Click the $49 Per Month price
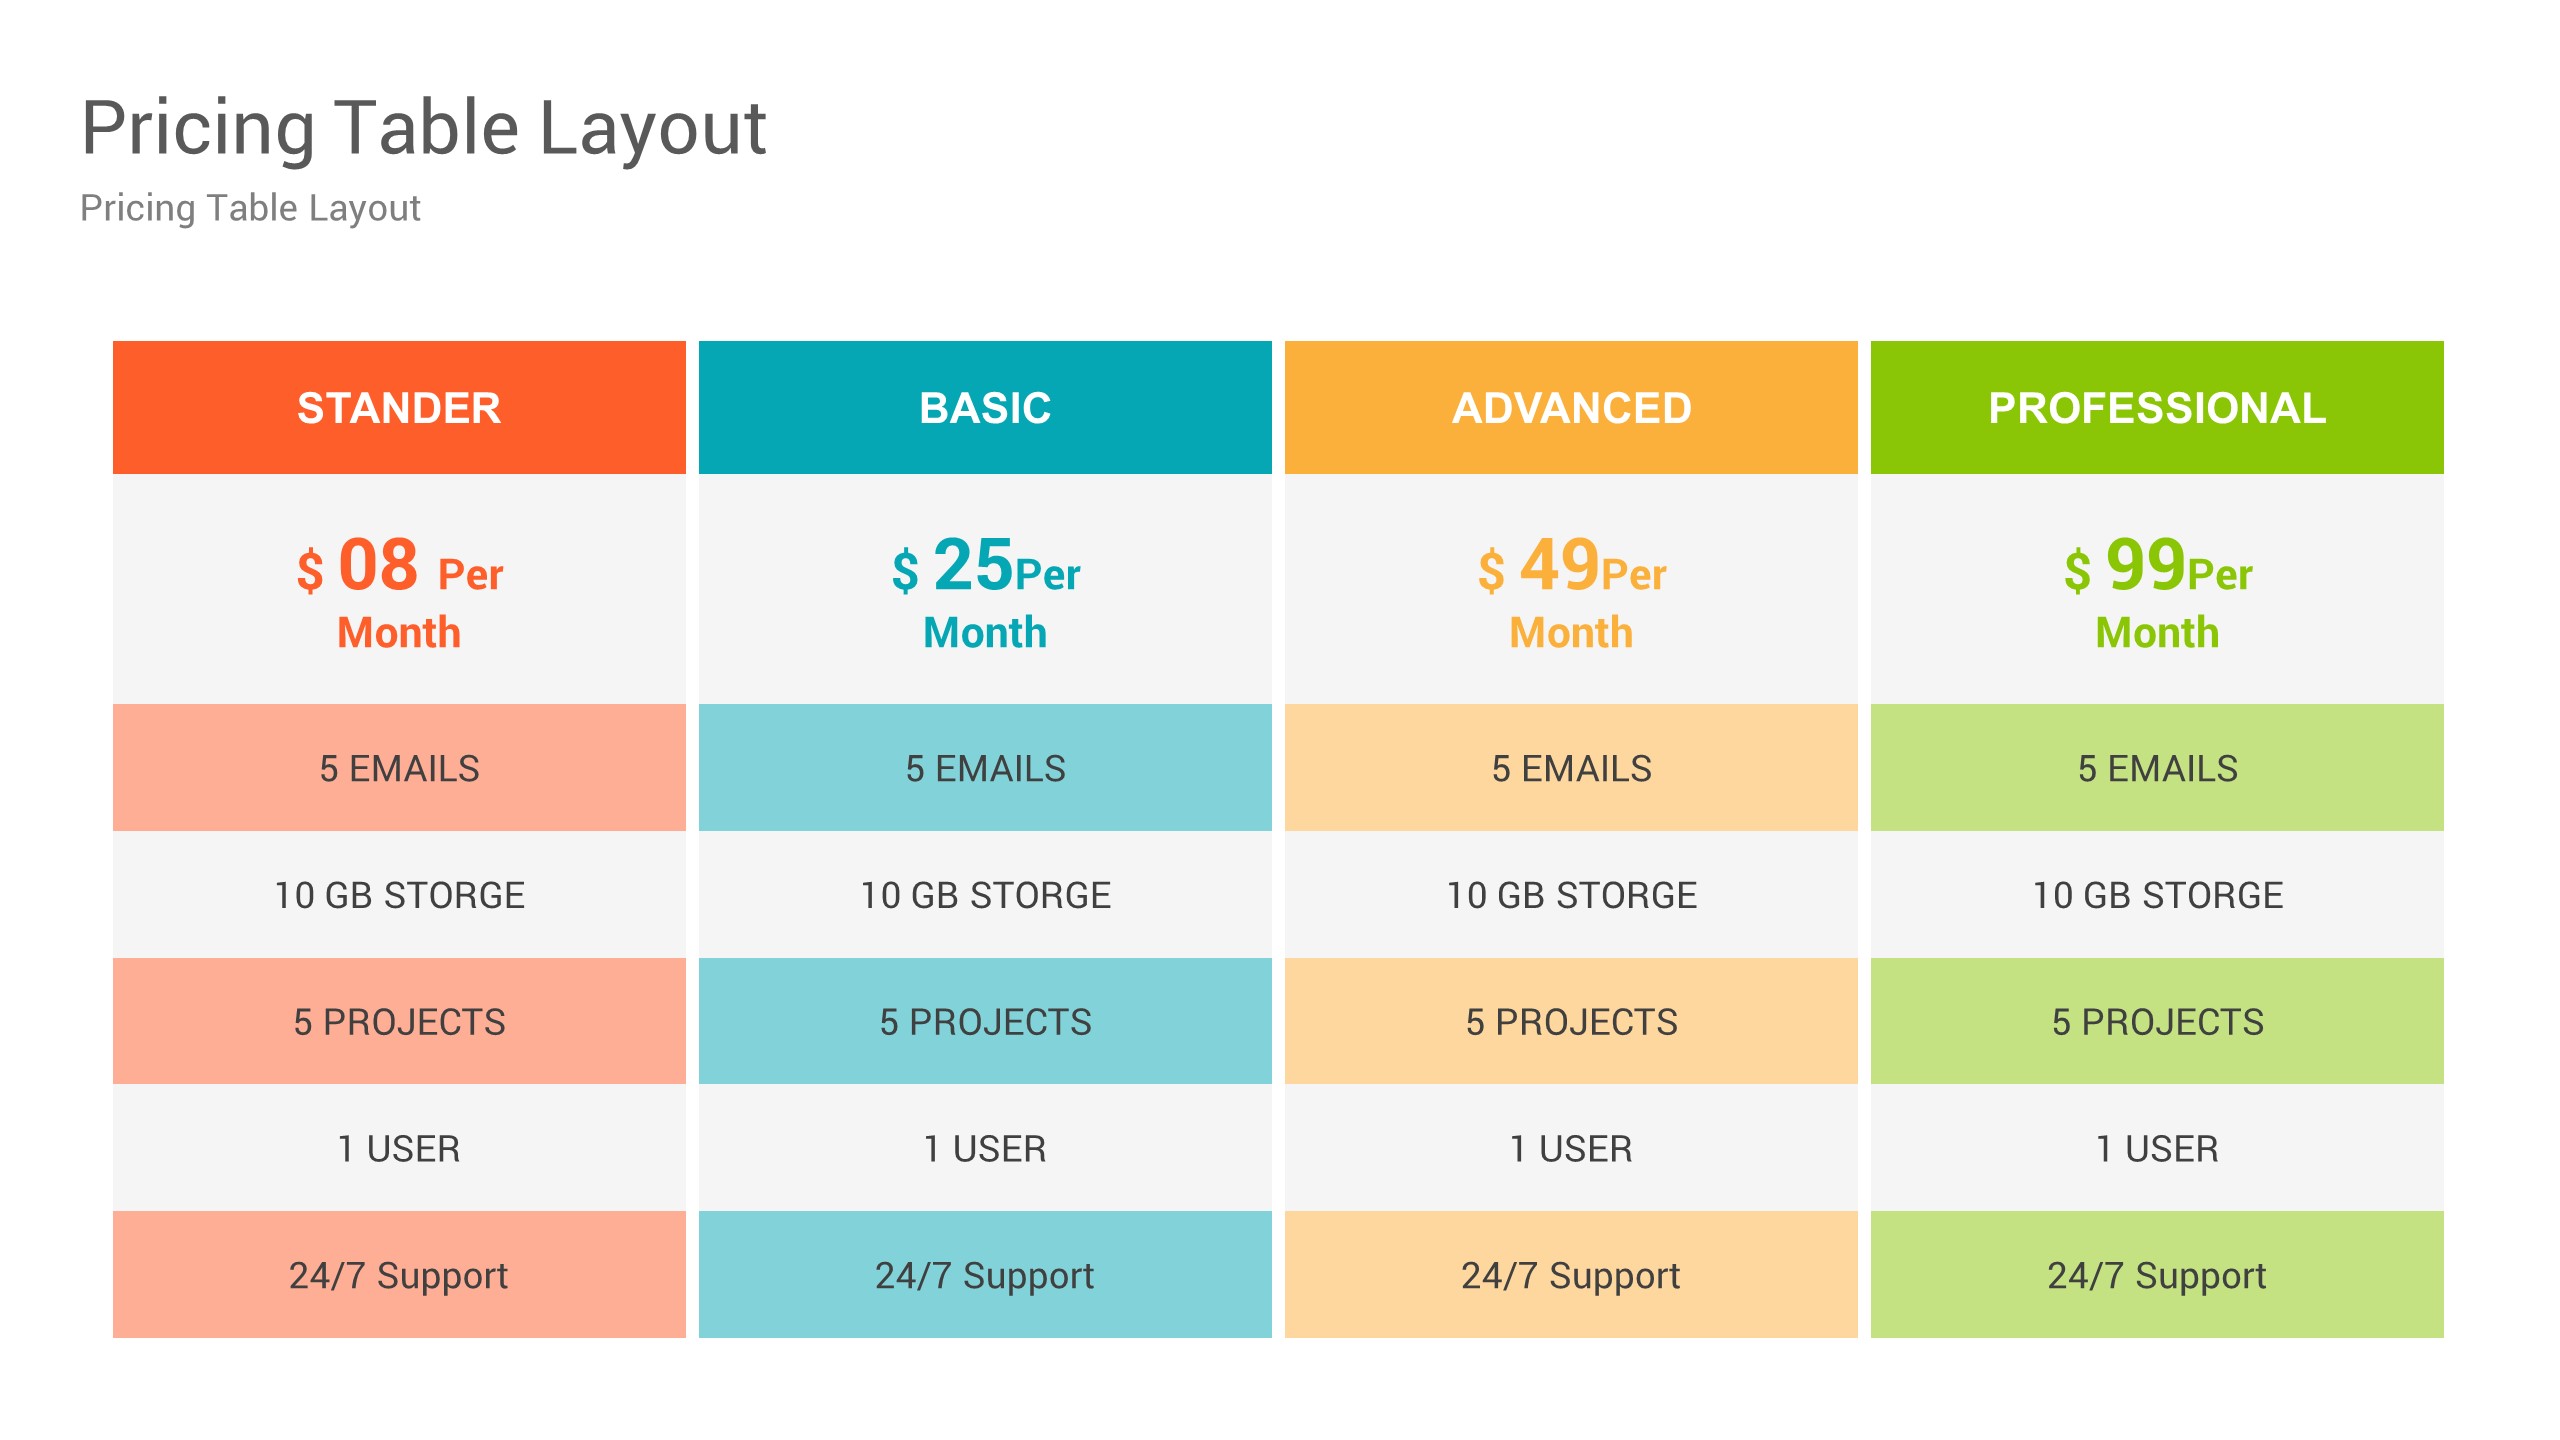This screenshot has height=1440, width=2560. pyautogui.click(x=1571, y=592)
